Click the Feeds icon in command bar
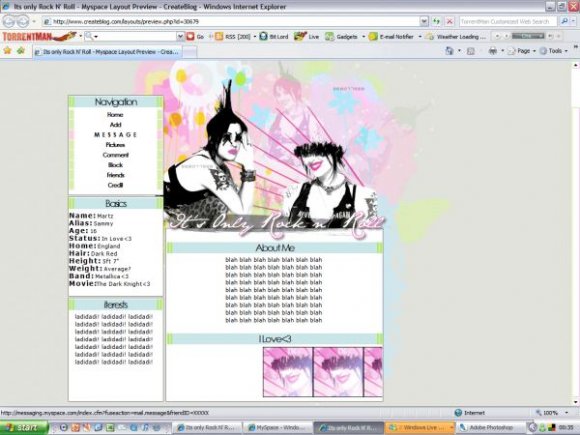580x435 pixels. point(471,51)
